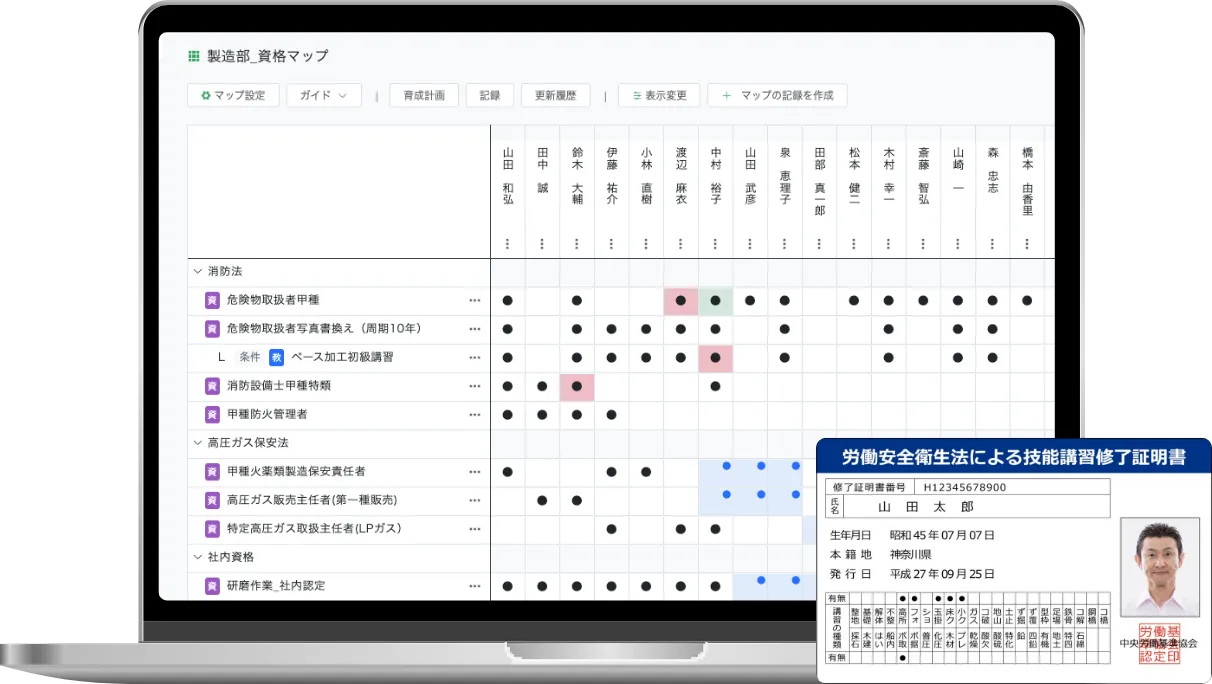Click the 危険物取扱者甲種 row label

pyautogui.click(x=273, y=300)
